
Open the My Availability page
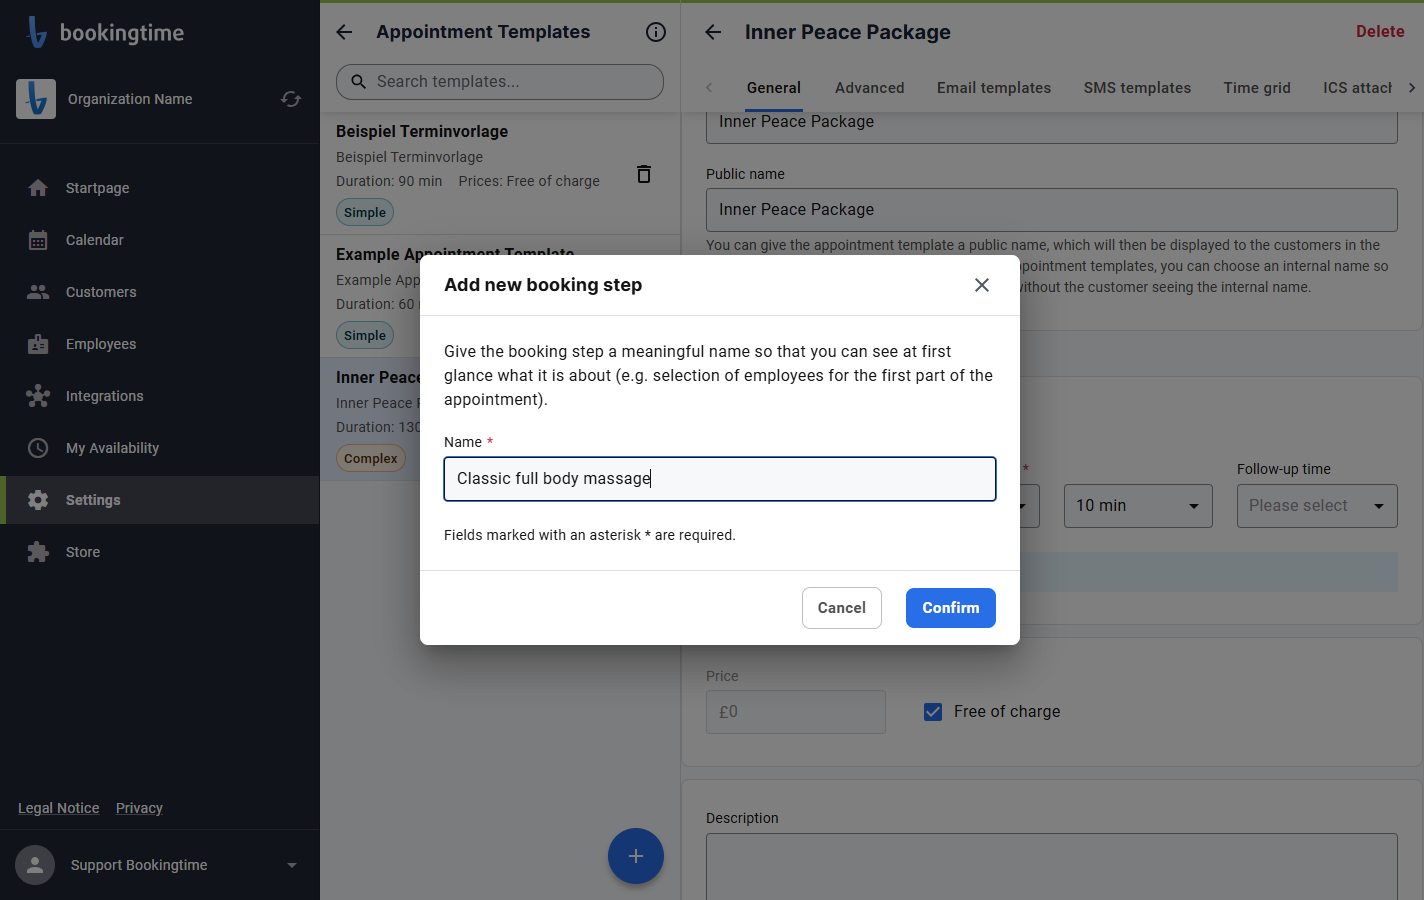point(160,448)
